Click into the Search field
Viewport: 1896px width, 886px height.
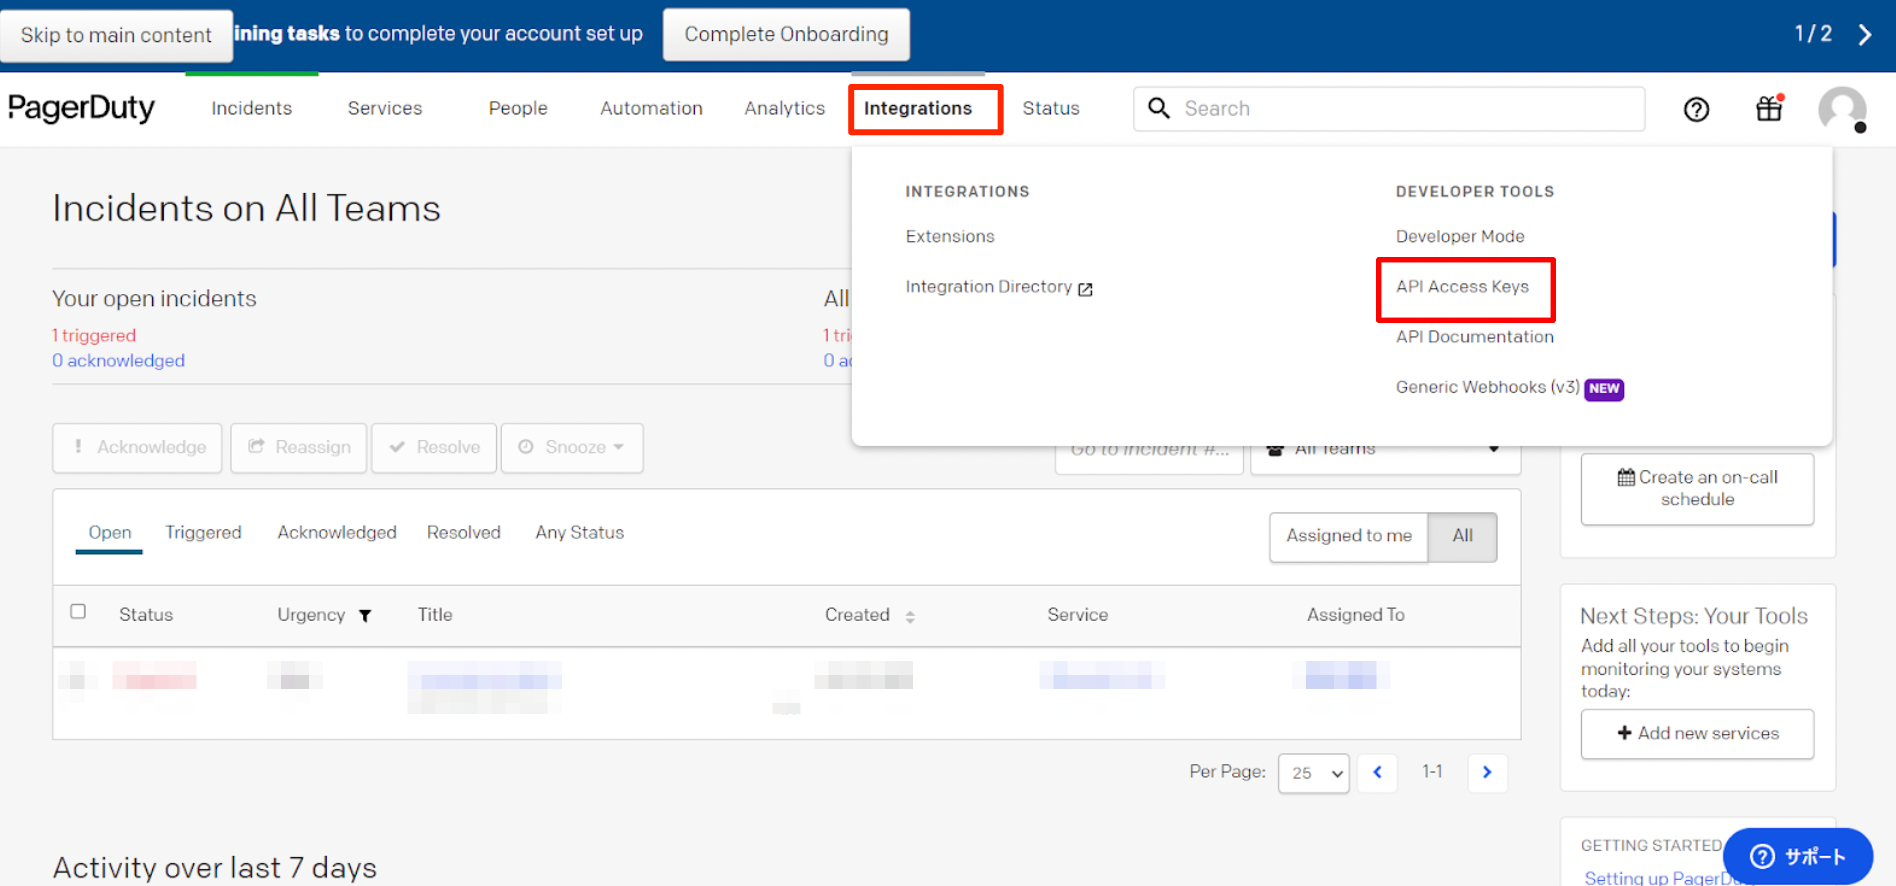[1400, 108]
